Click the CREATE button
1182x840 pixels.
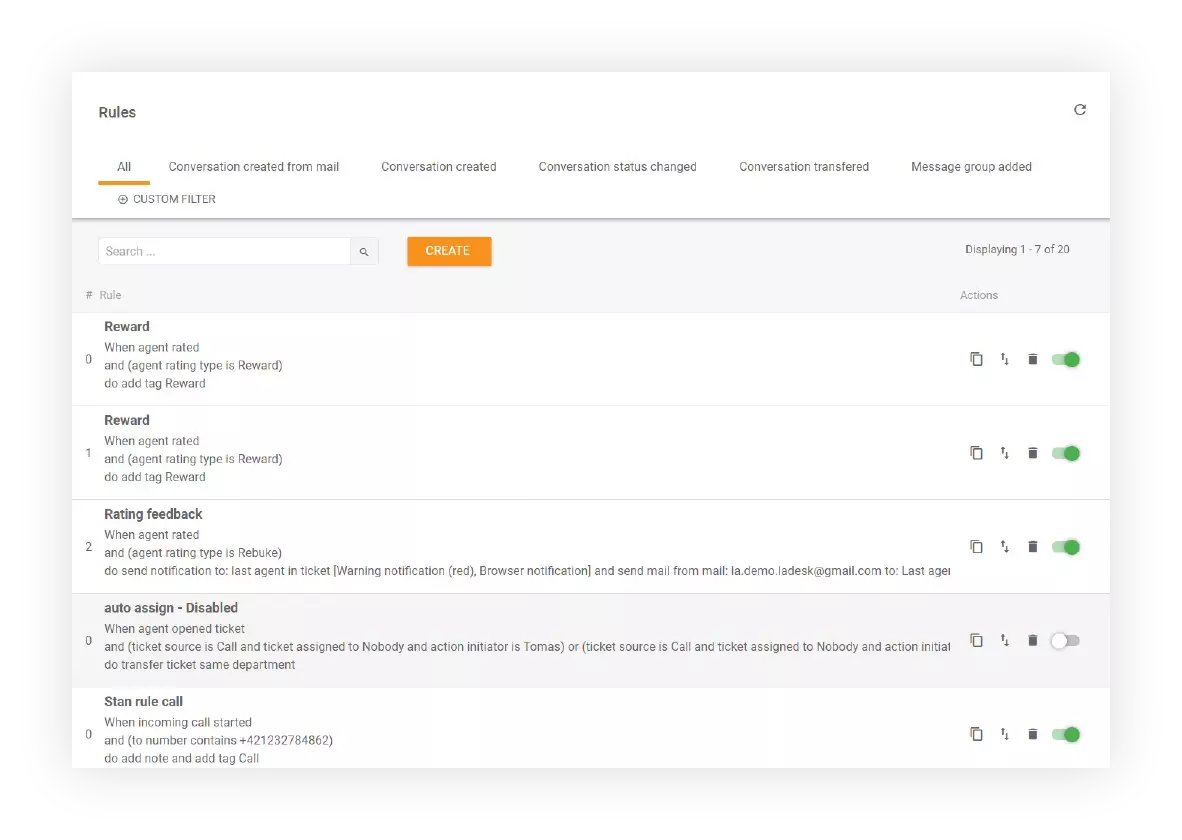[x=448, y=251]
